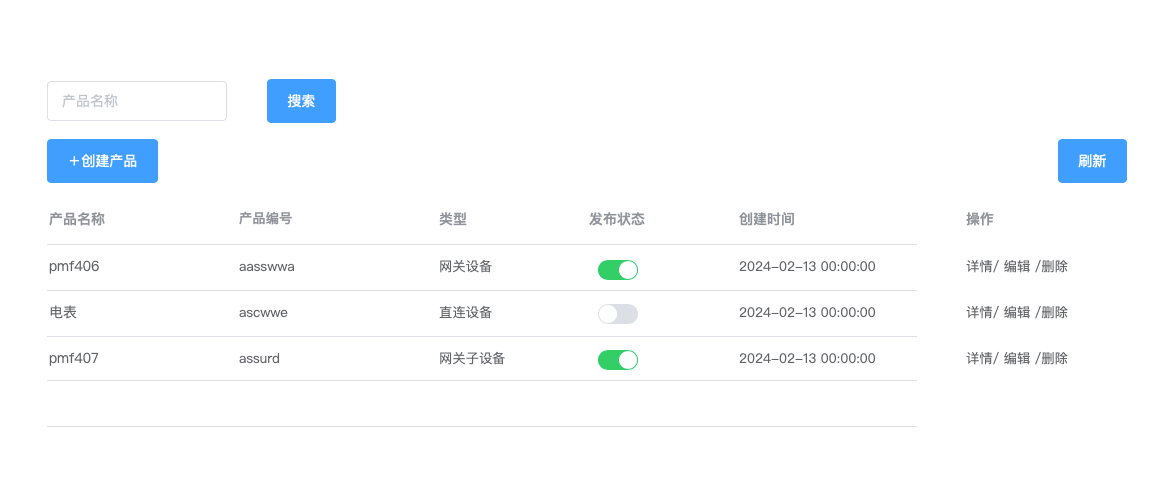Edit the pmf407 product via 编辑

pyautogui.click(x=1017, y=359)
